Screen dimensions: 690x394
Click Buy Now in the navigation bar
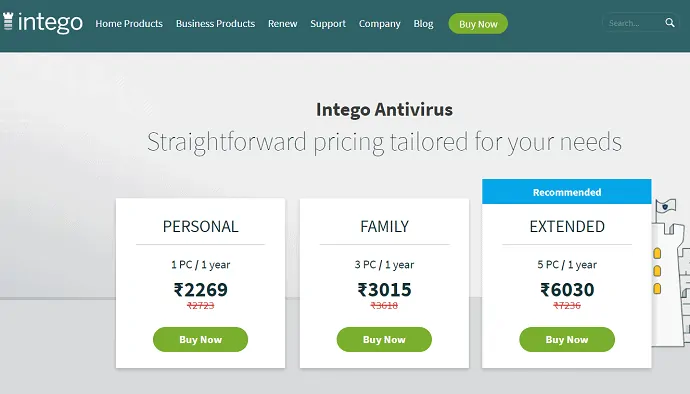(x=478, y=24)
